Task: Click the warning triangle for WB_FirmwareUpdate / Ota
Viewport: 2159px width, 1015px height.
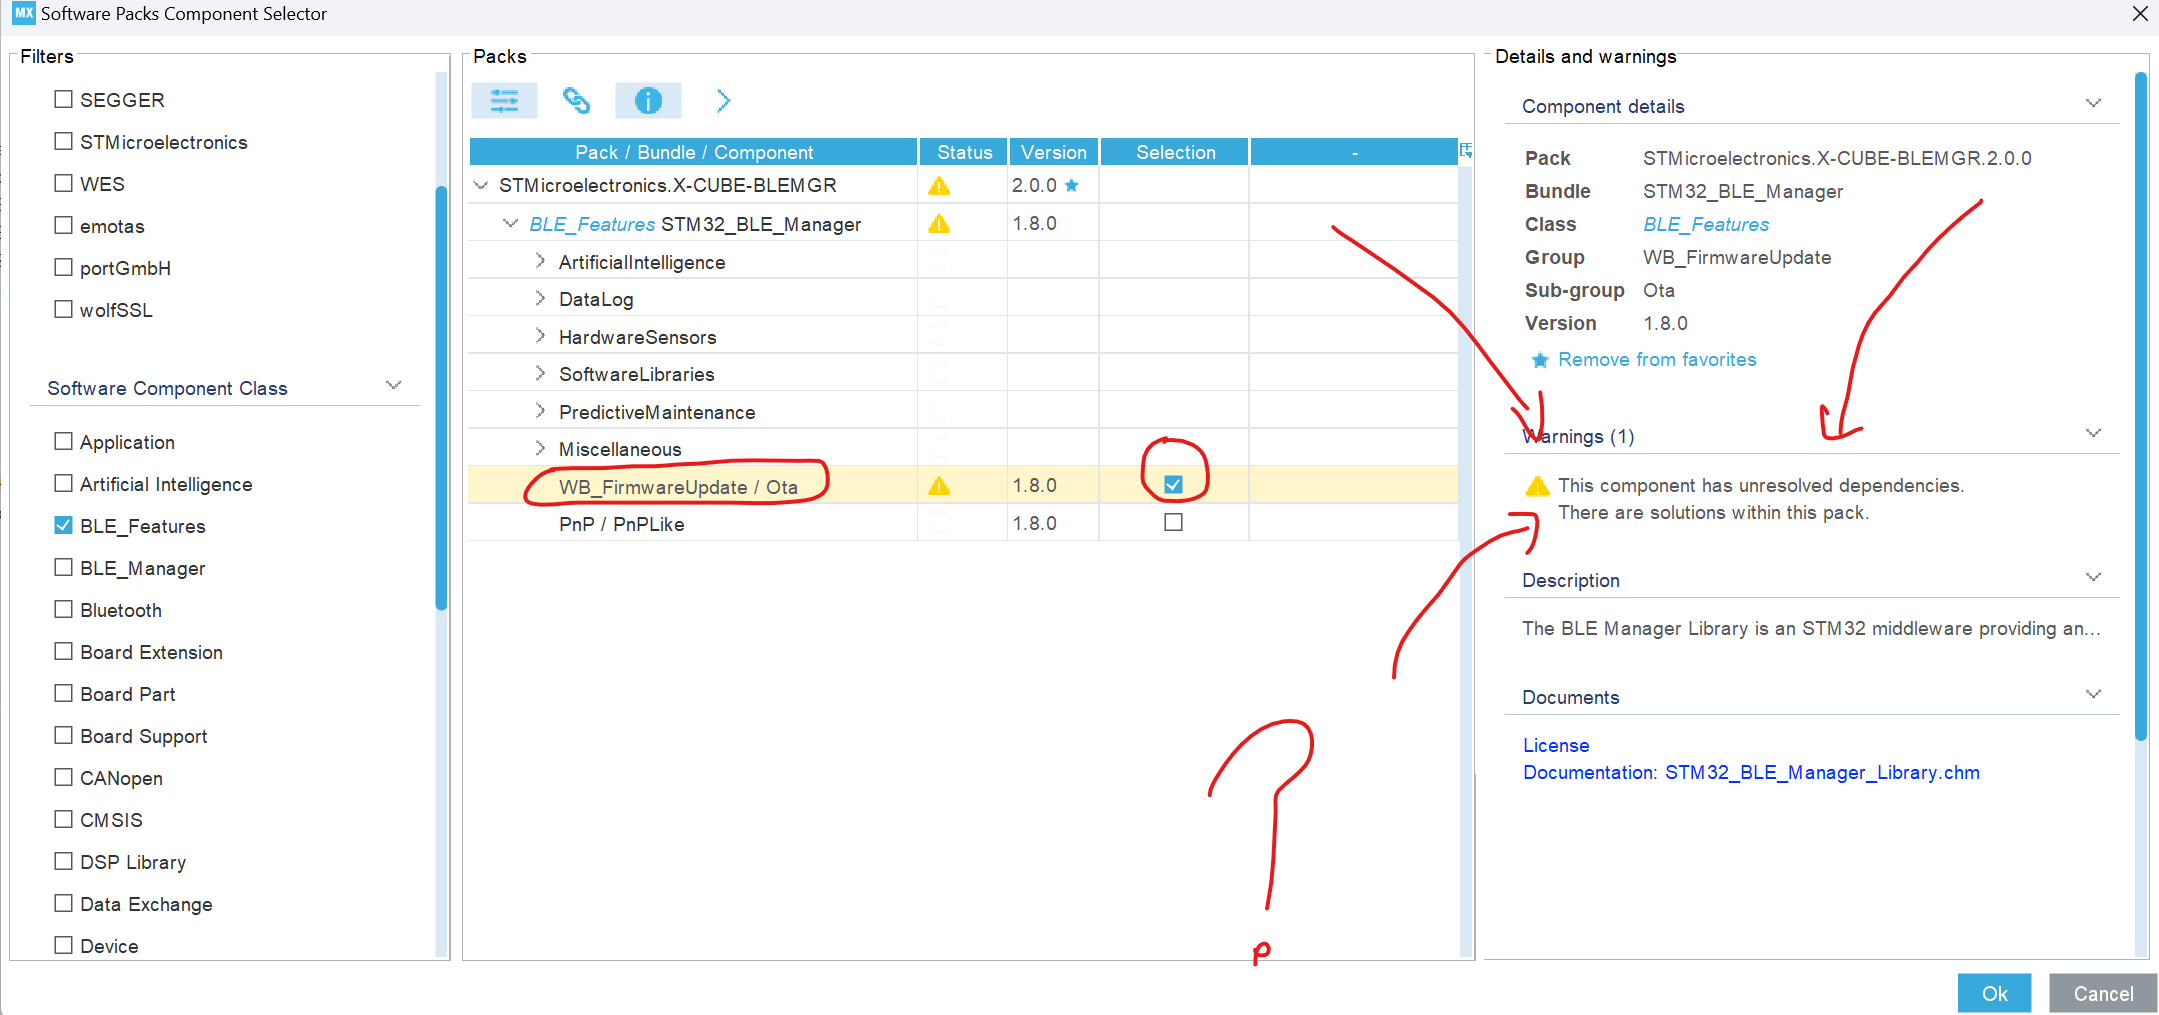Action: 938,485
